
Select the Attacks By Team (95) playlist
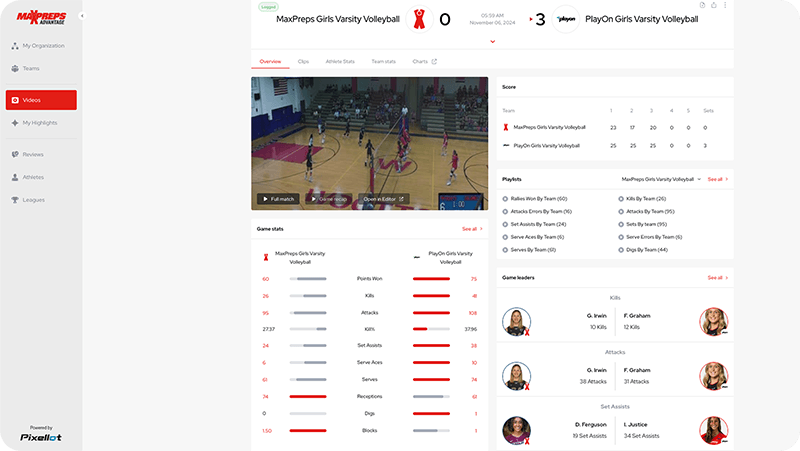[646, 212]
